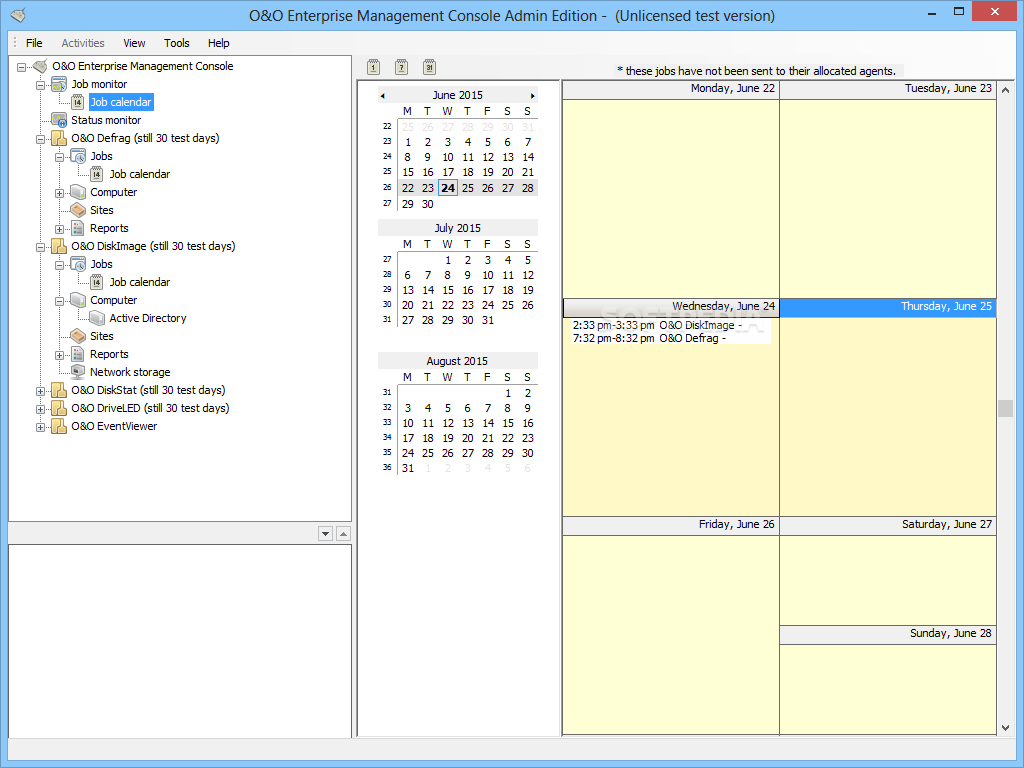Screen dimensions: 1024x768
Task: Switch to the 1-day calendar view icon
Action: (x=374, y=67)
